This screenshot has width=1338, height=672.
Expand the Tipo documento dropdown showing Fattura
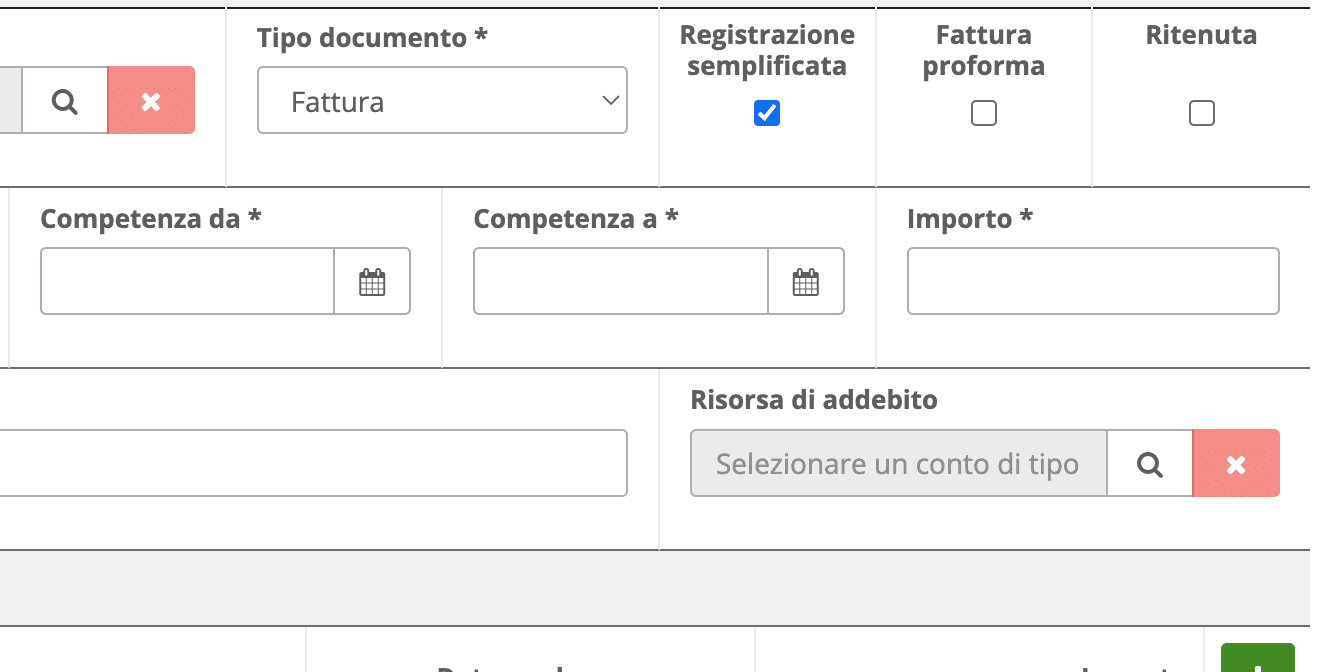click(x=442, y=100)
